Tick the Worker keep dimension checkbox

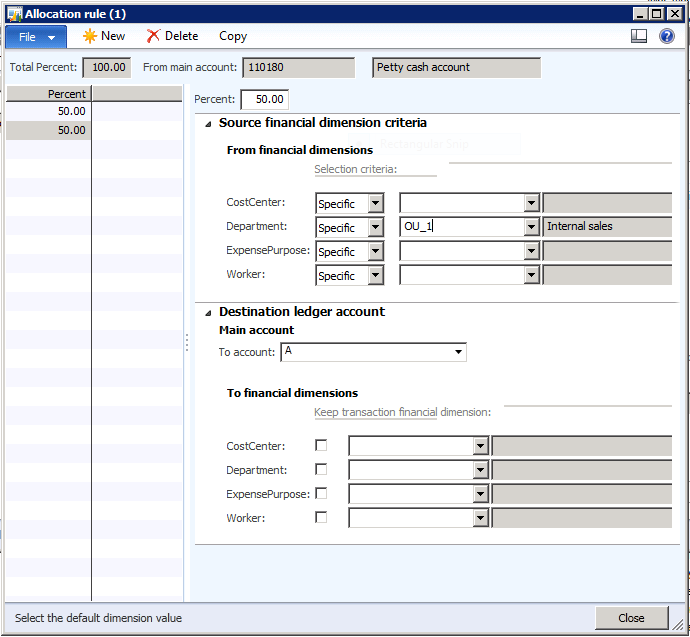click(321, 518)
